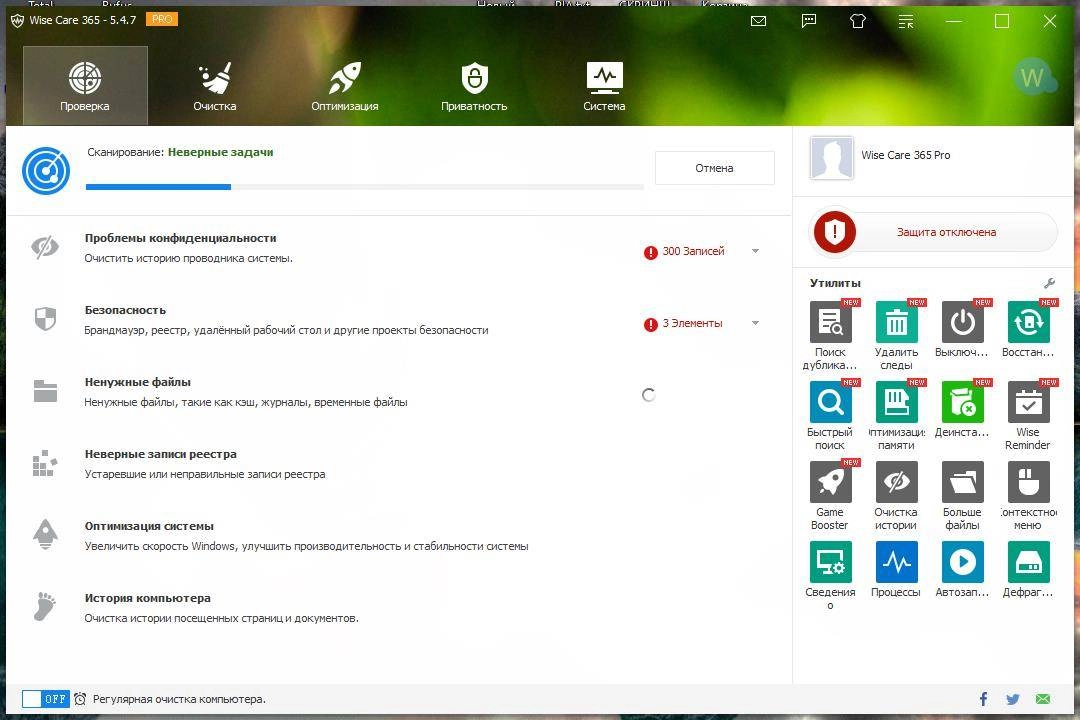Click the 300 Записей result link

pos(693,251)
